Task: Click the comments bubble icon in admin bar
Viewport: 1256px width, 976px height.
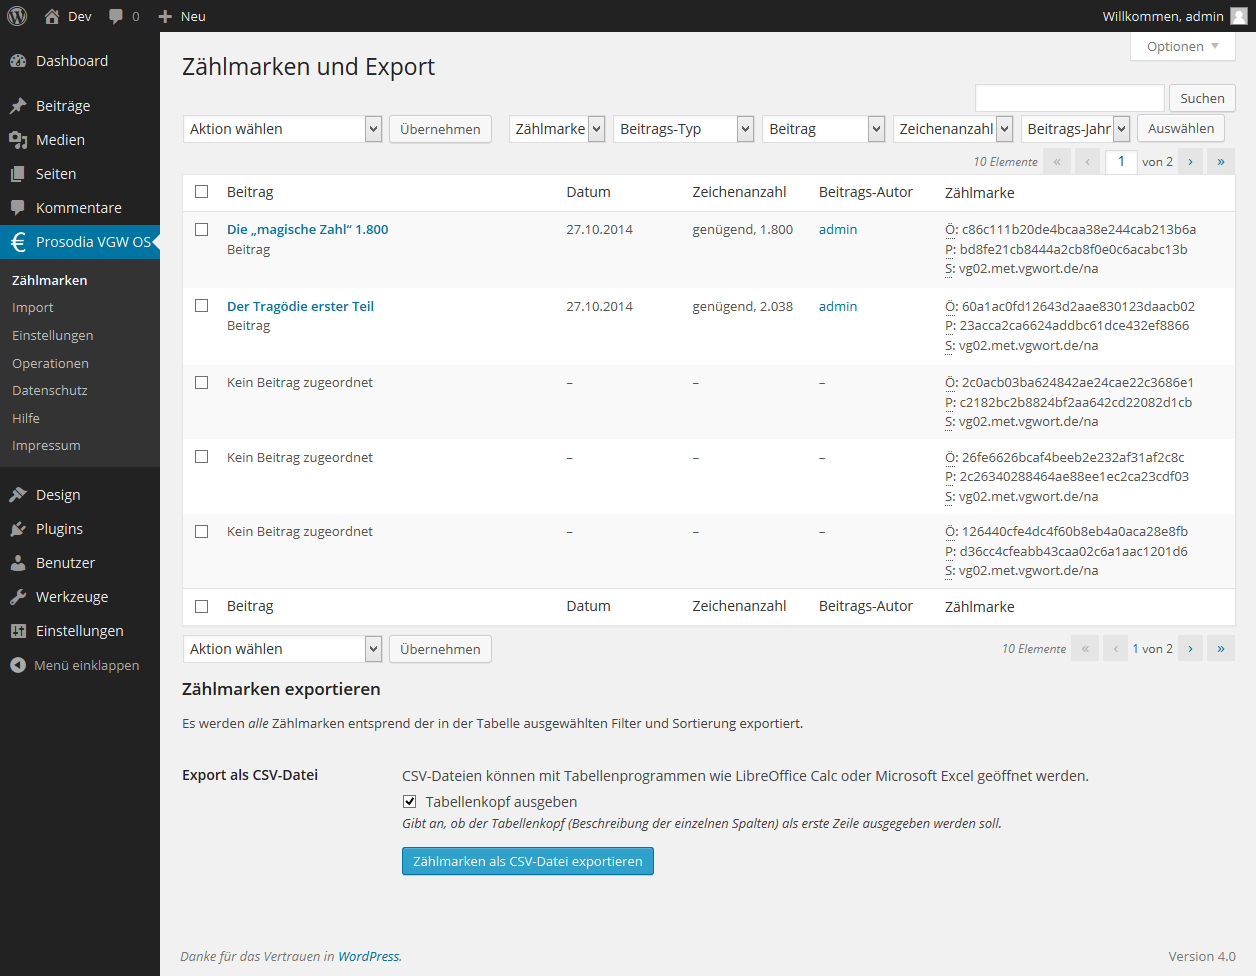Action: (x=117, y=16)
